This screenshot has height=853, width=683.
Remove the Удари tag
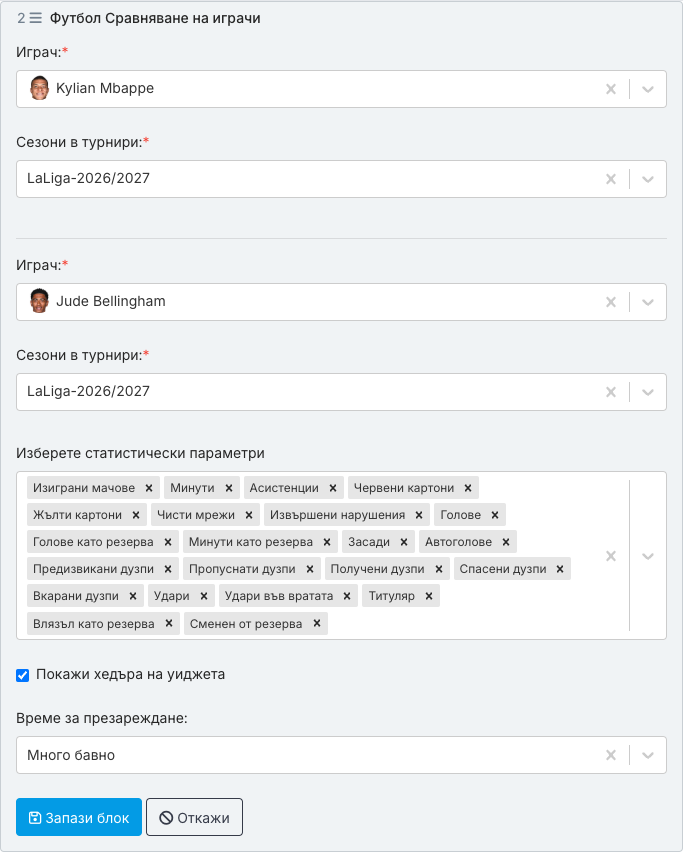tap(204, 596)
